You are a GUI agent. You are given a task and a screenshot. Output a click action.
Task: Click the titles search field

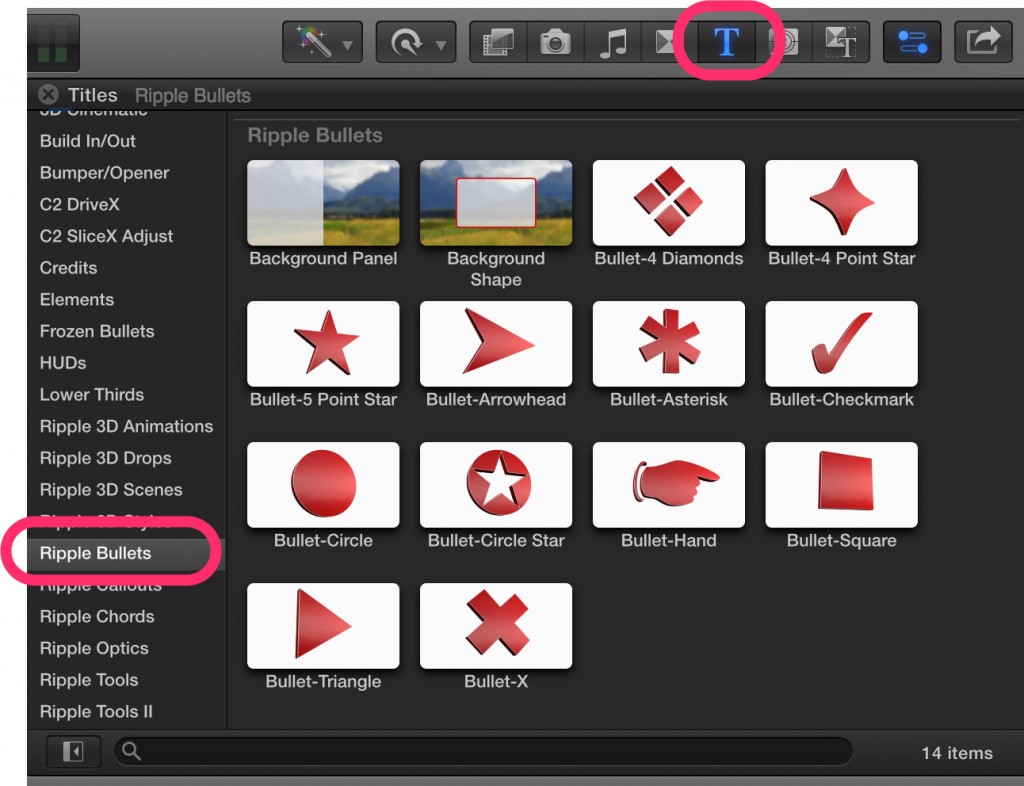pos(483,751)
